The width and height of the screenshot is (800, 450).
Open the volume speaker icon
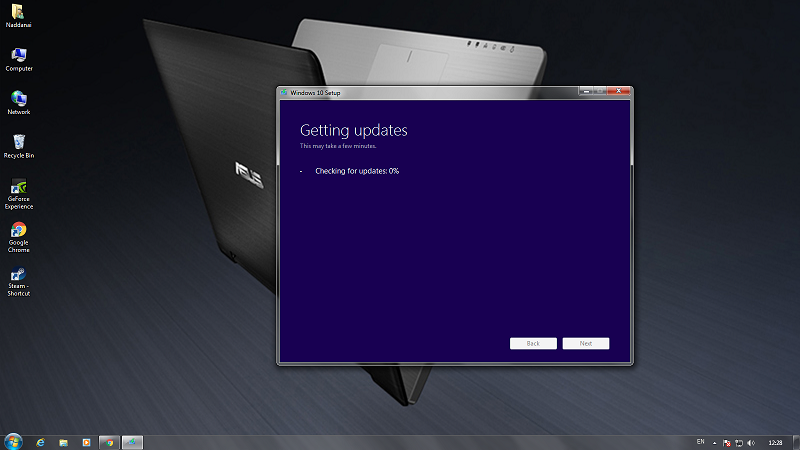pos(751,443)
